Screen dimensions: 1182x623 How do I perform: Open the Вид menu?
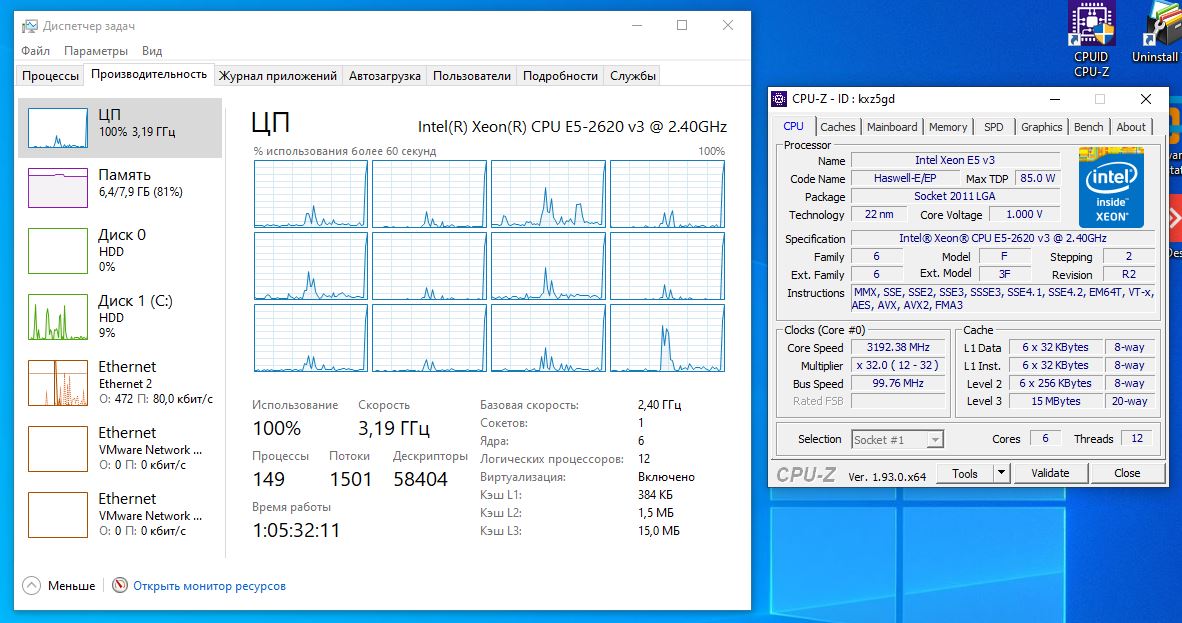[x=152, y=51]
